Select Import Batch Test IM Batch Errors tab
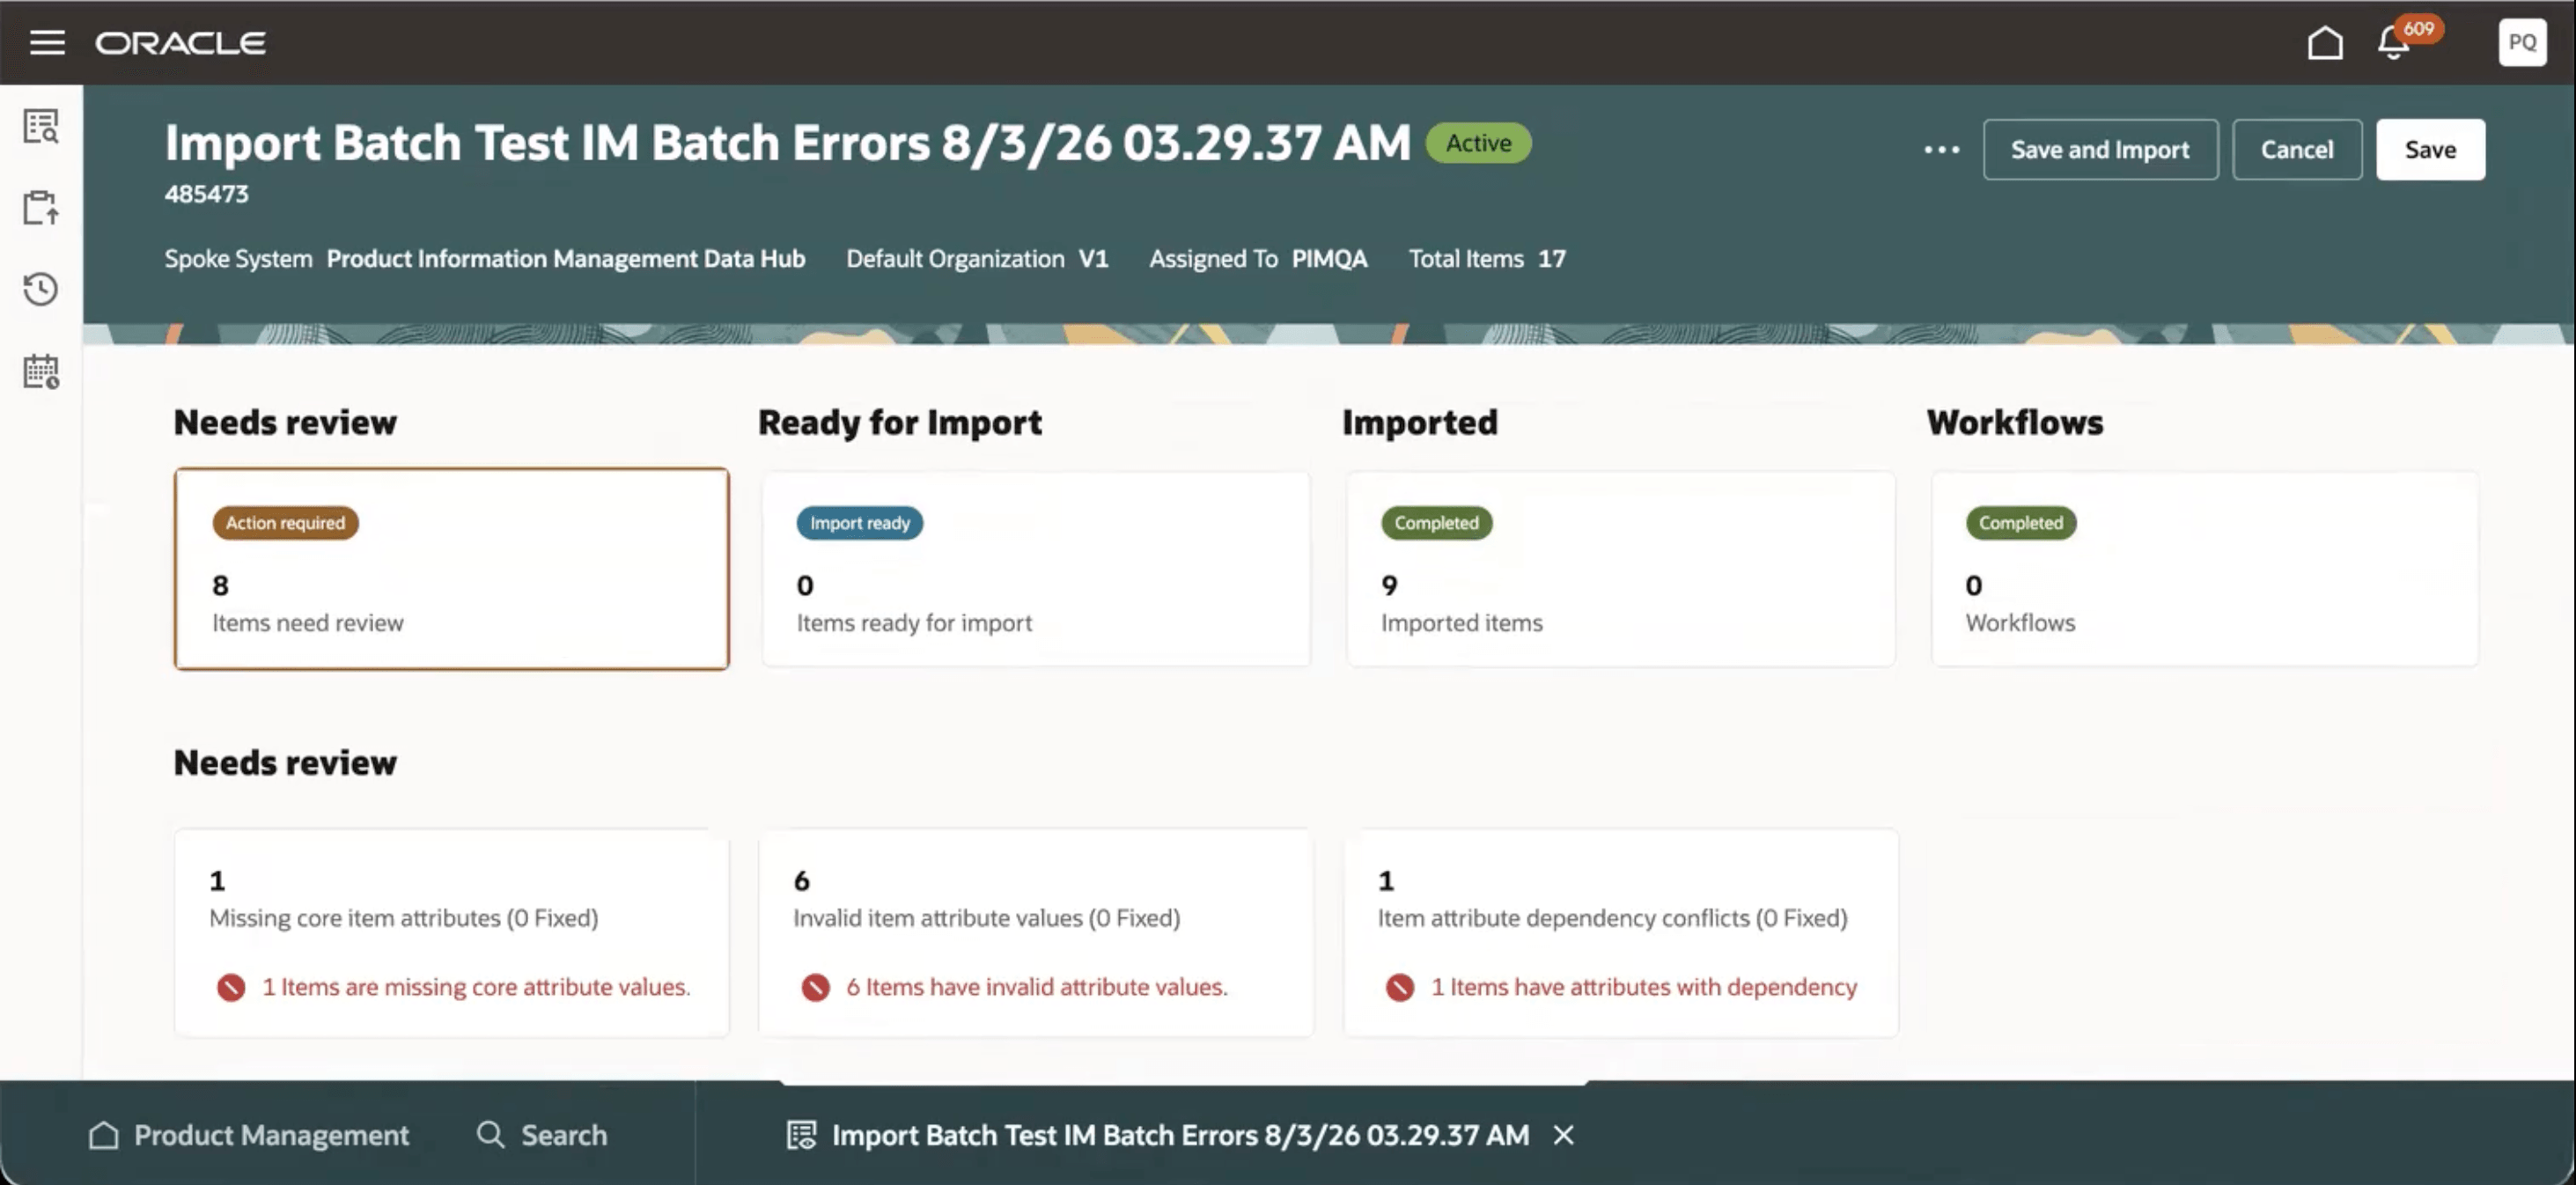 click(1180, 1135)
